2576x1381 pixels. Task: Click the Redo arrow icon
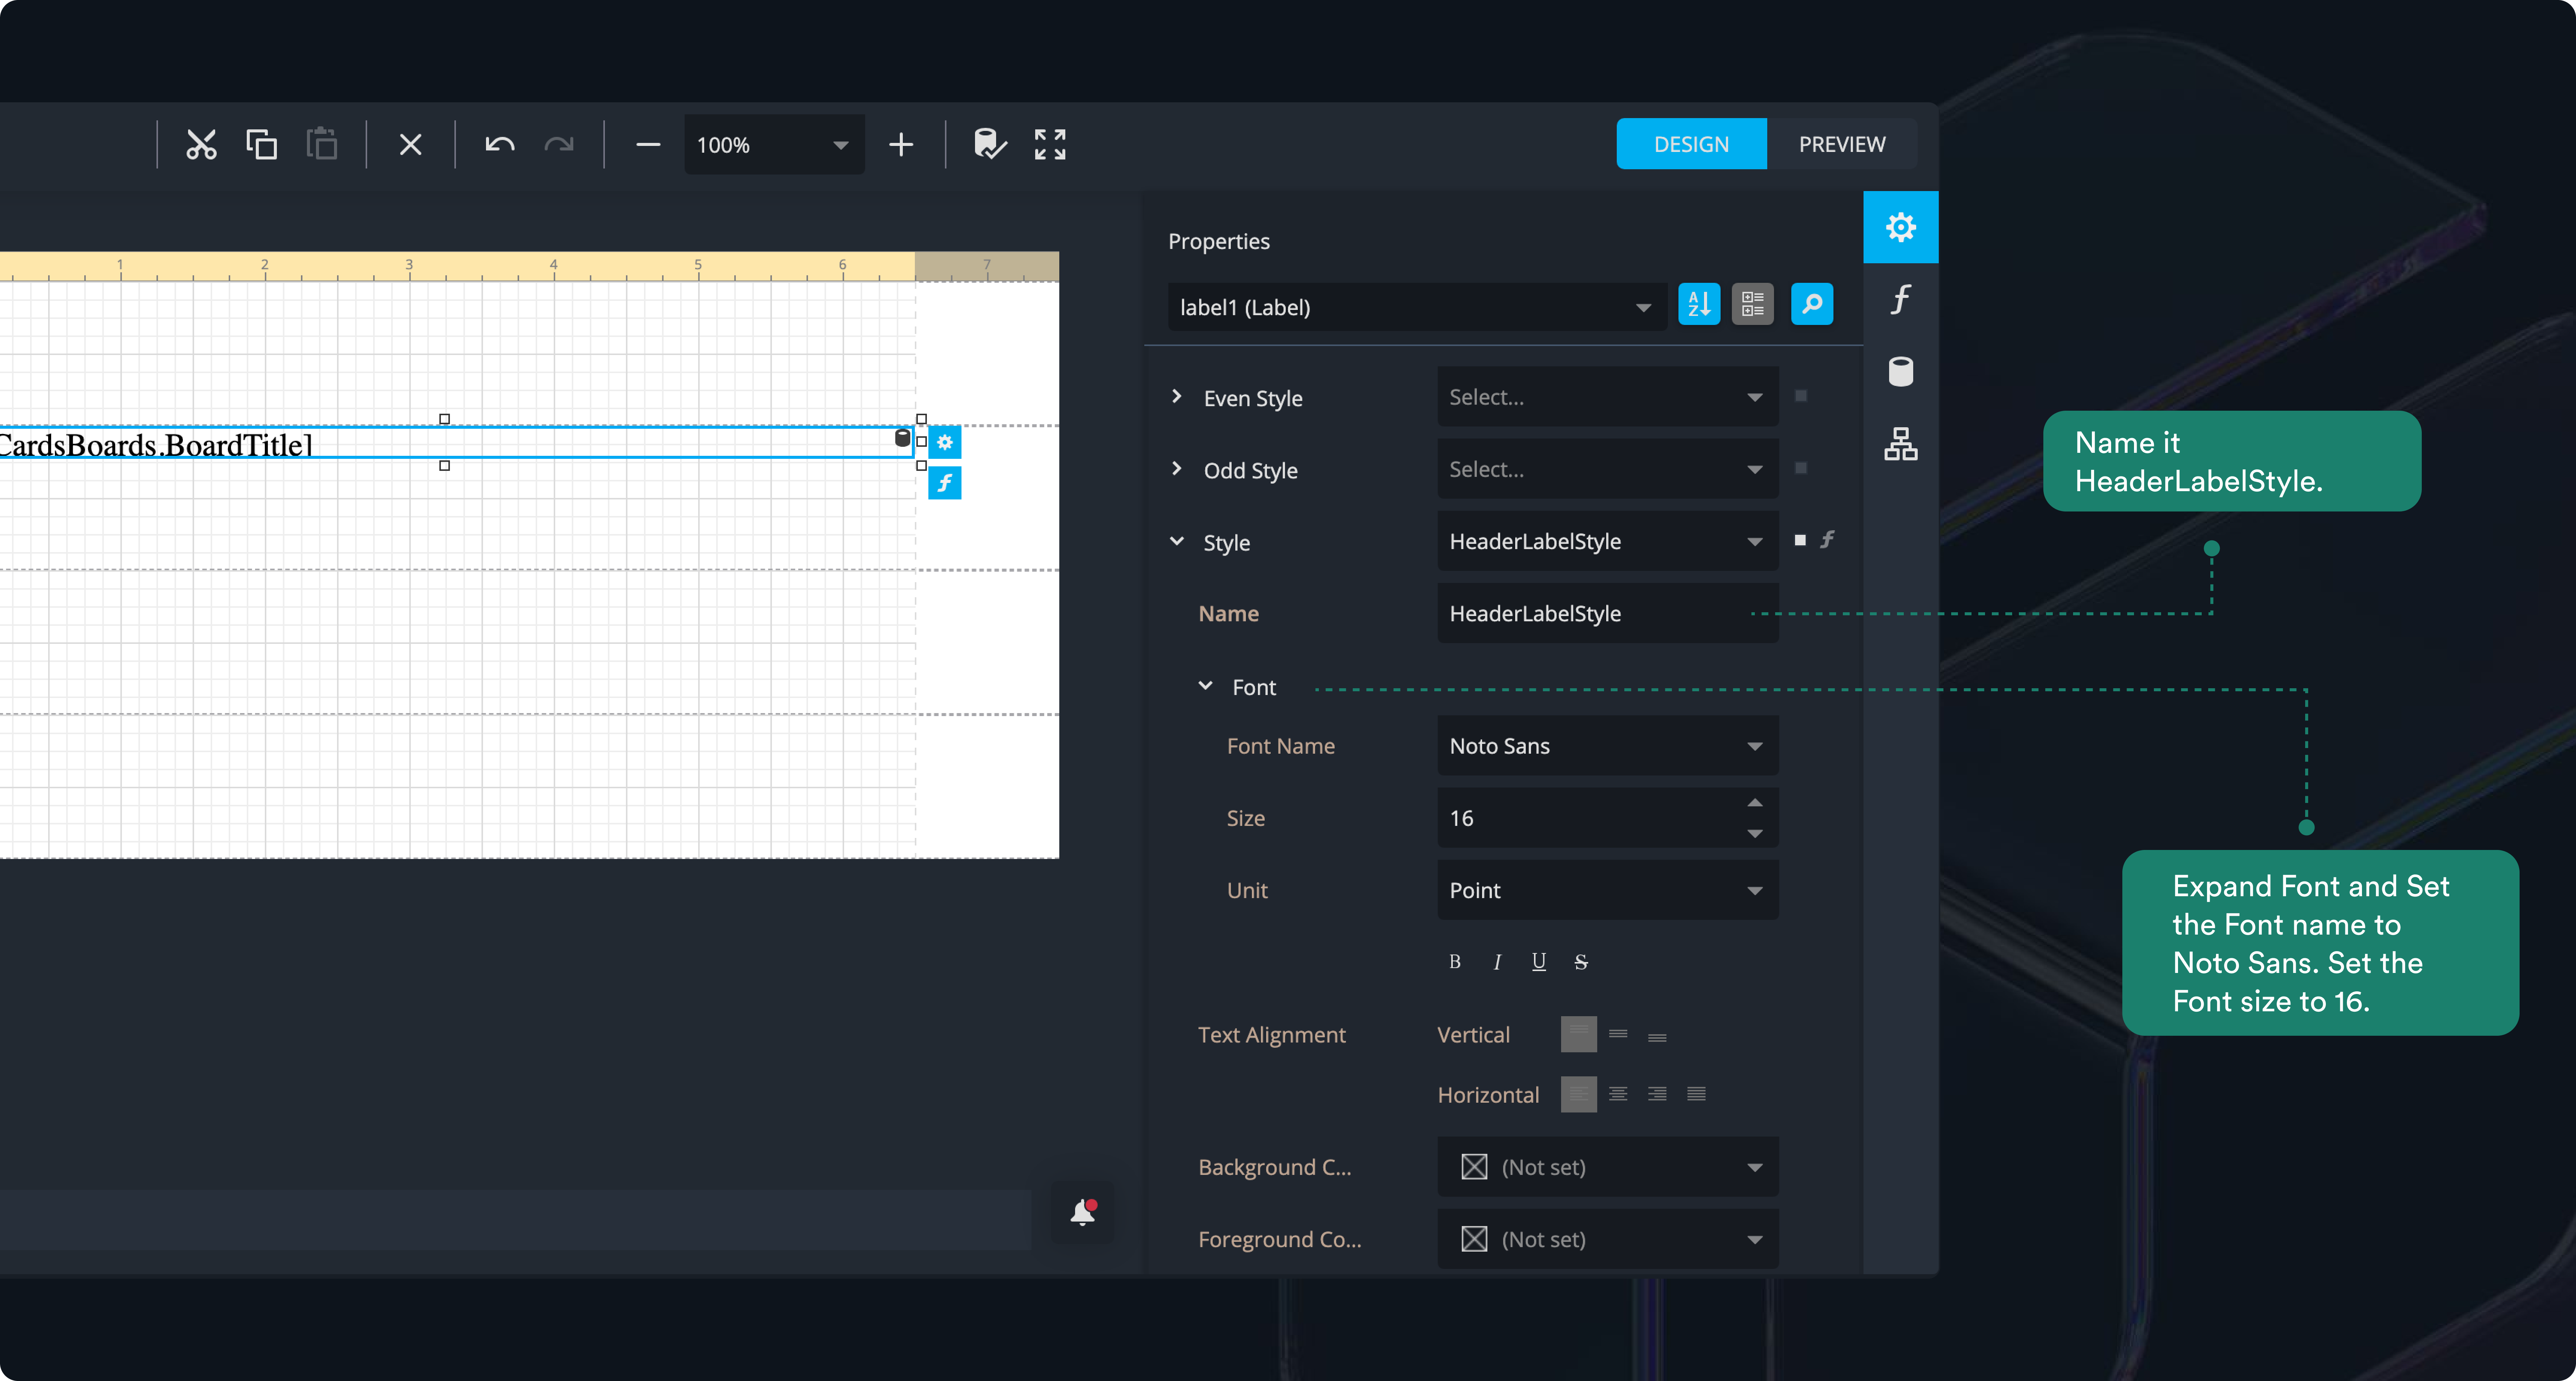point(559,145)
